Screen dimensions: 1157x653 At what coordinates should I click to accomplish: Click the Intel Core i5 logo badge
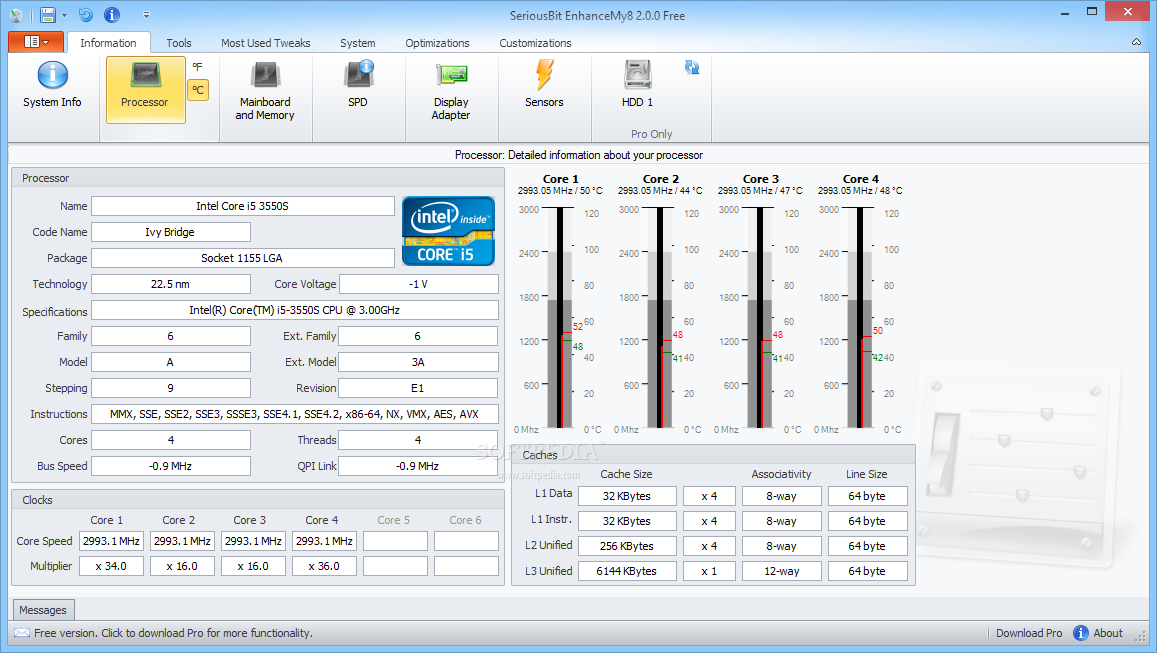(x=448, y=231)
